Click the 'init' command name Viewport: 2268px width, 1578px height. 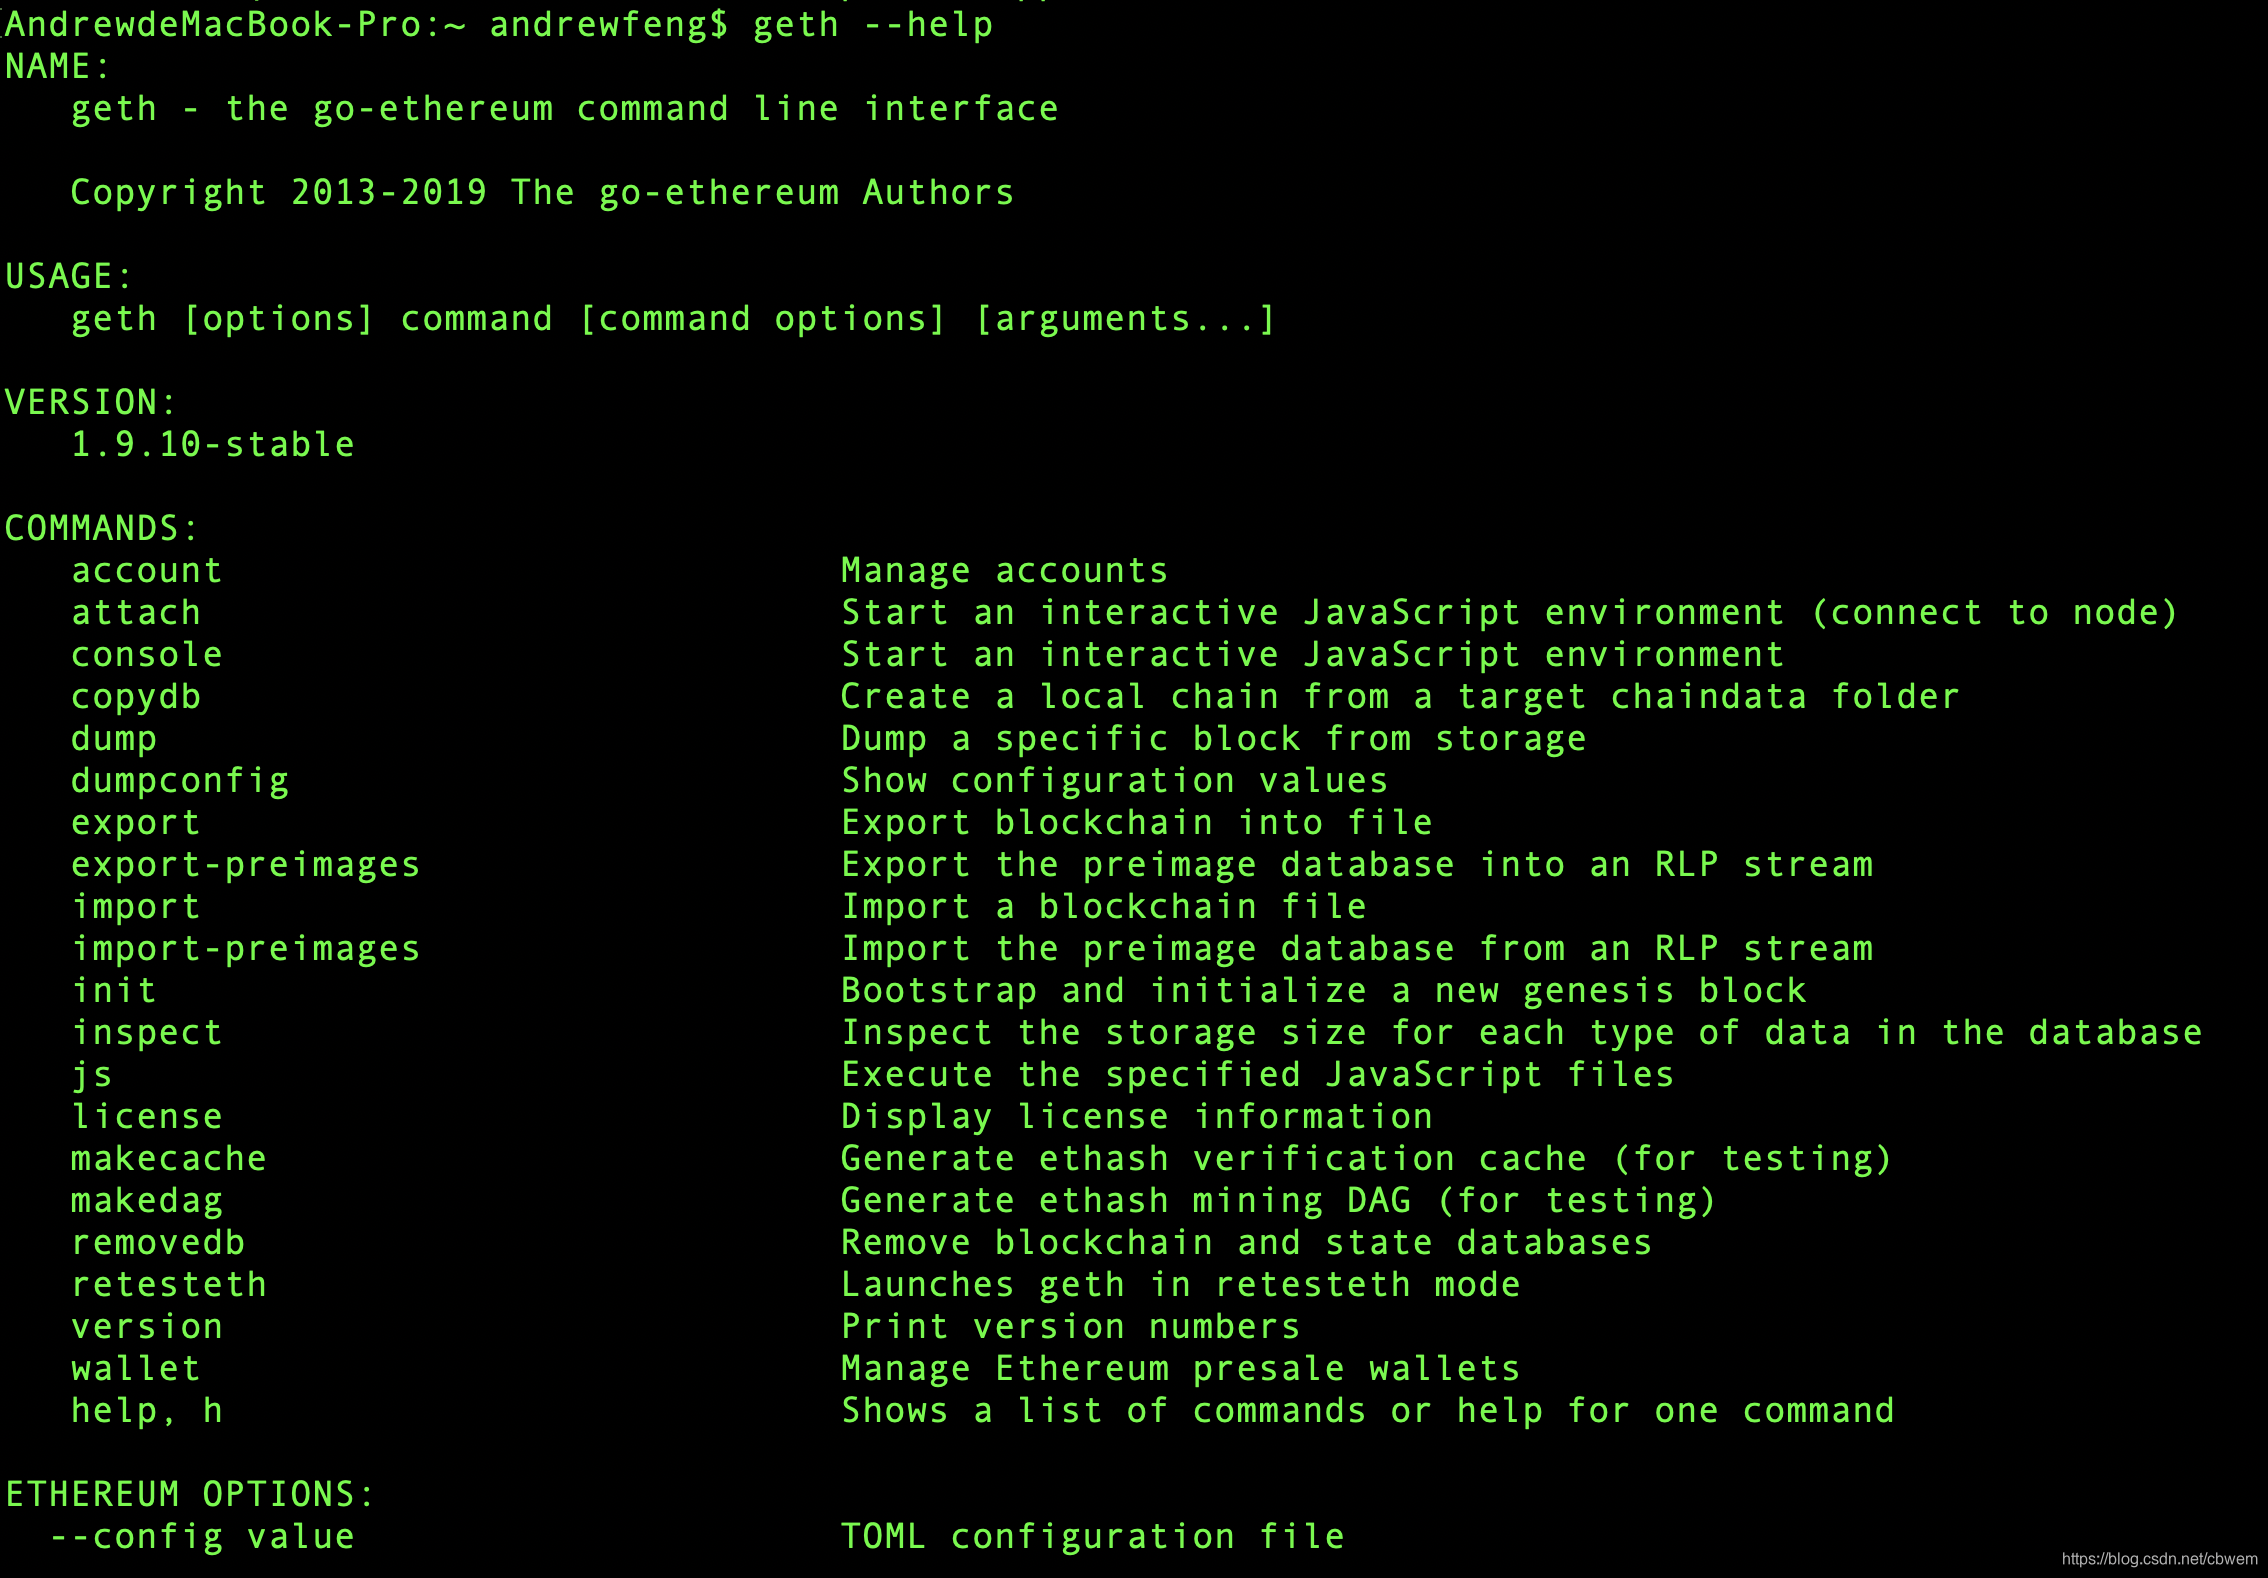coord(114,990)
